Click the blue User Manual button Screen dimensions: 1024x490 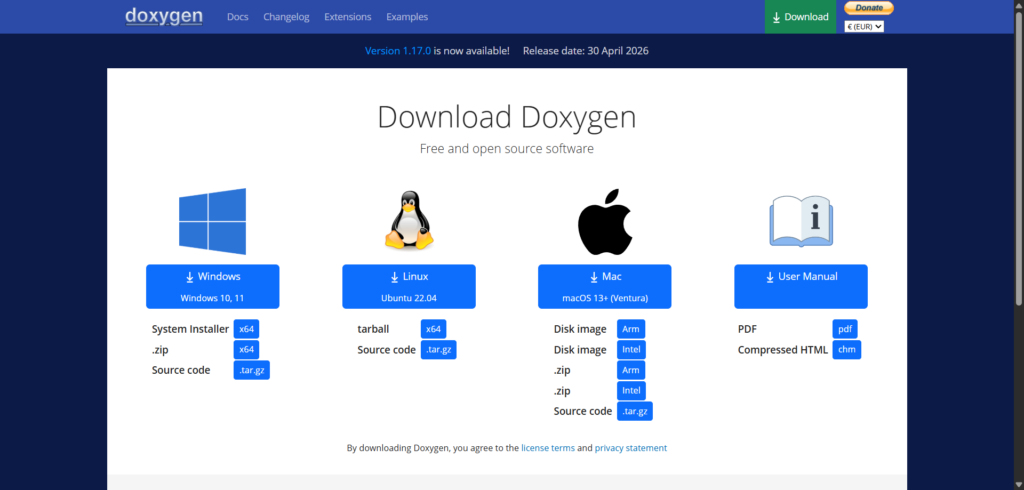tap(801, 286)
